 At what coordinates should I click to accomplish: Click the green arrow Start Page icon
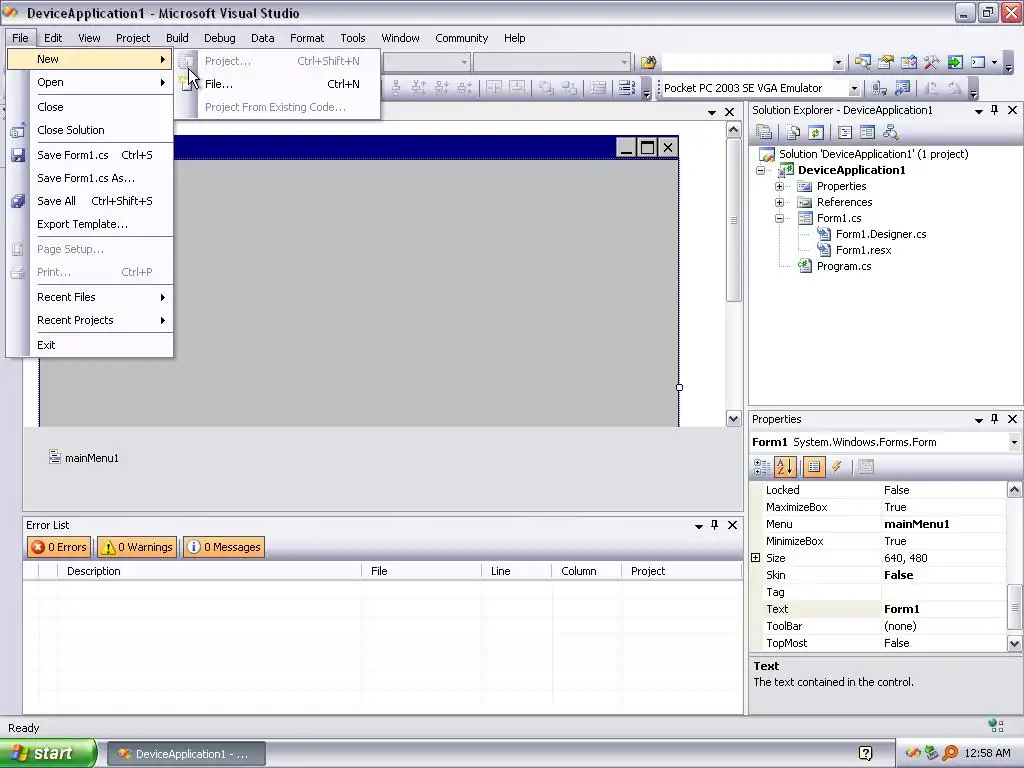point(955,62)
